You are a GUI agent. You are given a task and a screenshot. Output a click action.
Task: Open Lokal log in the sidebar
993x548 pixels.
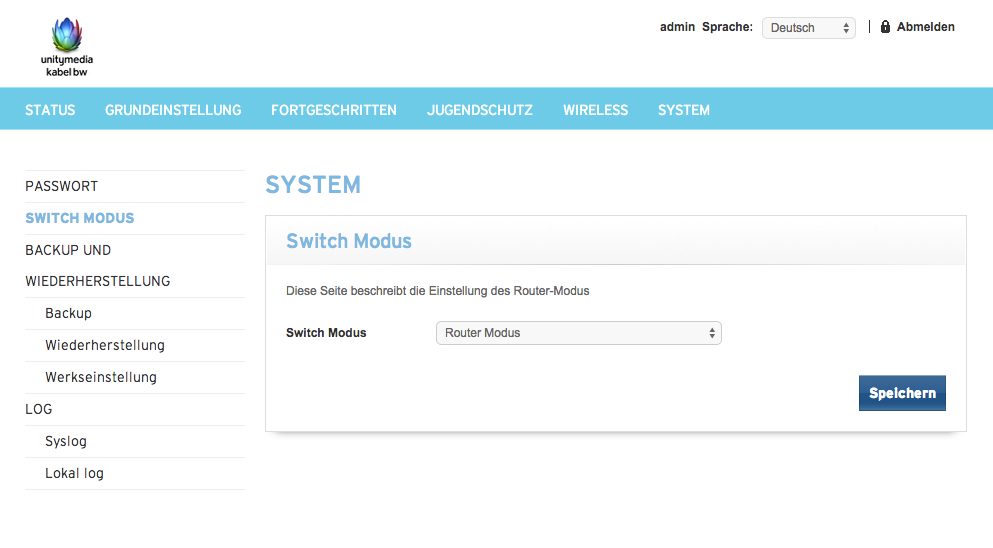[74, 473]
